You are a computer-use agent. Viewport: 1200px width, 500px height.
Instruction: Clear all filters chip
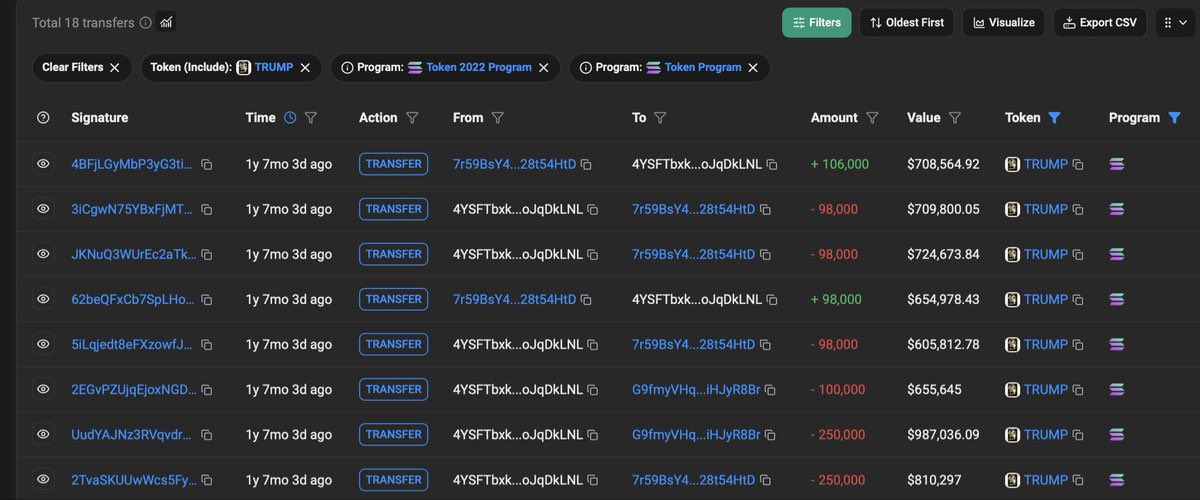[81, 67]
